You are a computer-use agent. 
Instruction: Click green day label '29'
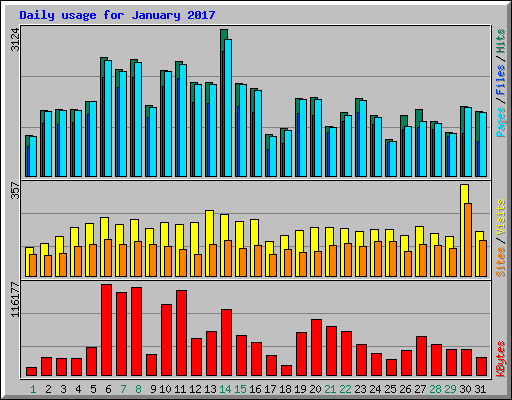point(450,389)
